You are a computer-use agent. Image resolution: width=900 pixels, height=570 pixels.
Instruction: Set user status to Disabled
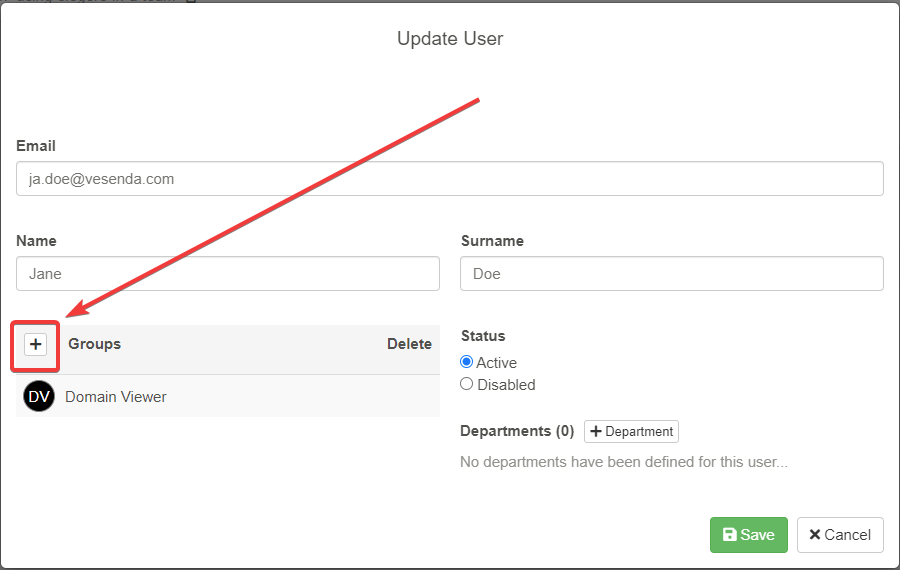tap(467, 385)
